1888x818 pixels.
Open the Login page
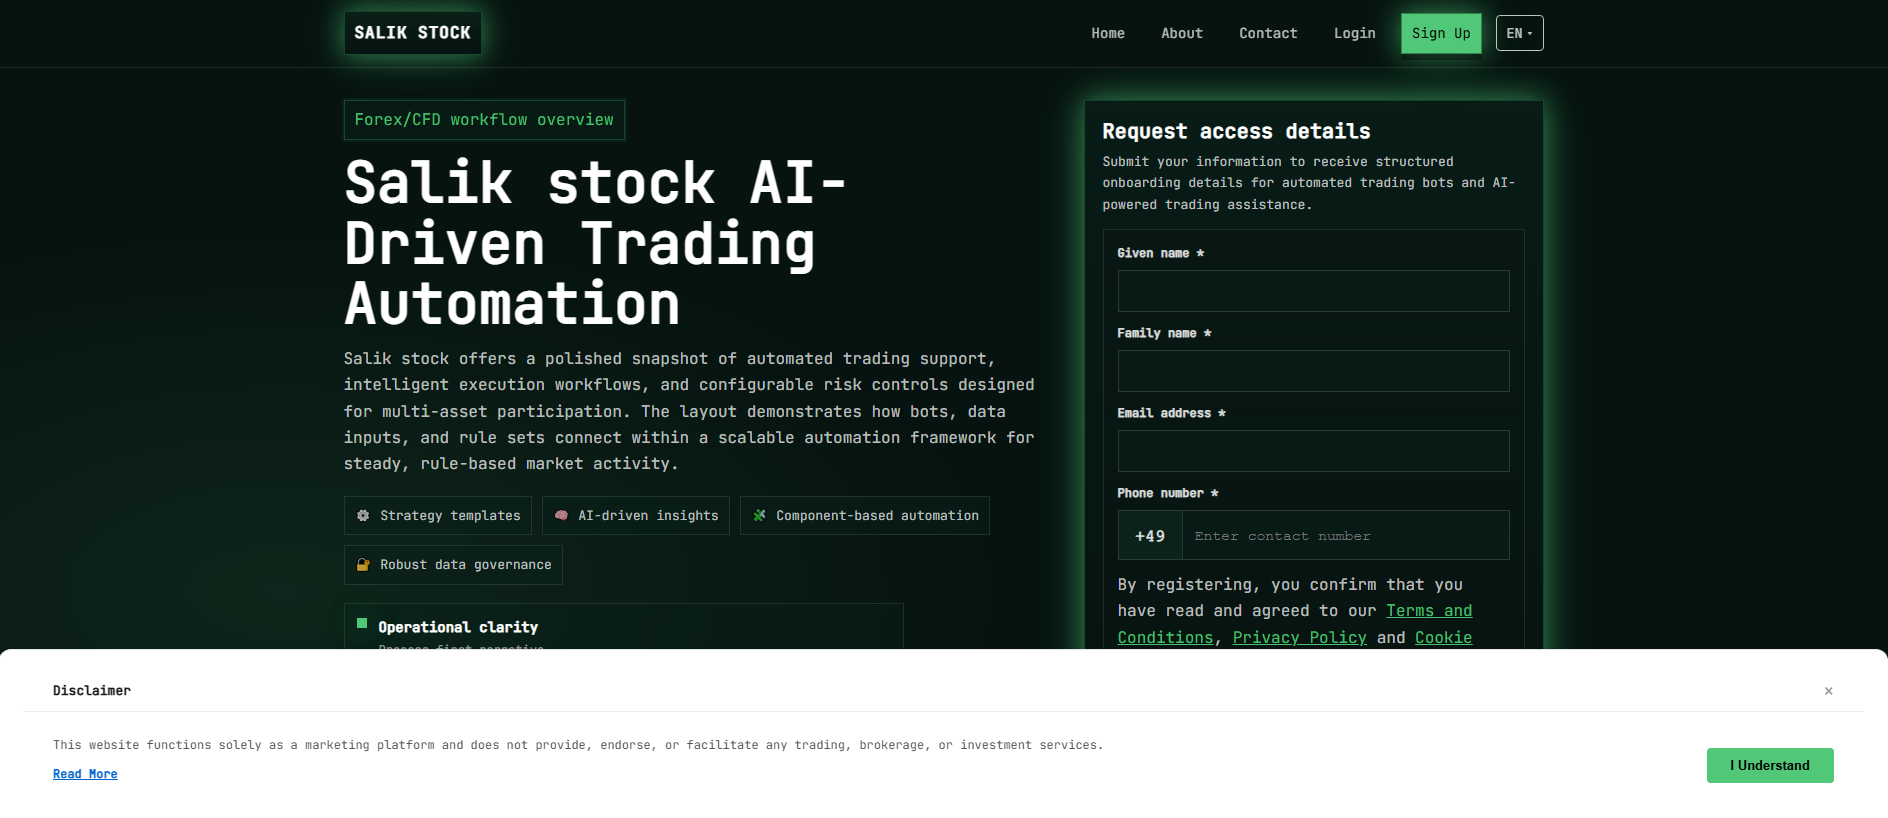[1354, 33]
